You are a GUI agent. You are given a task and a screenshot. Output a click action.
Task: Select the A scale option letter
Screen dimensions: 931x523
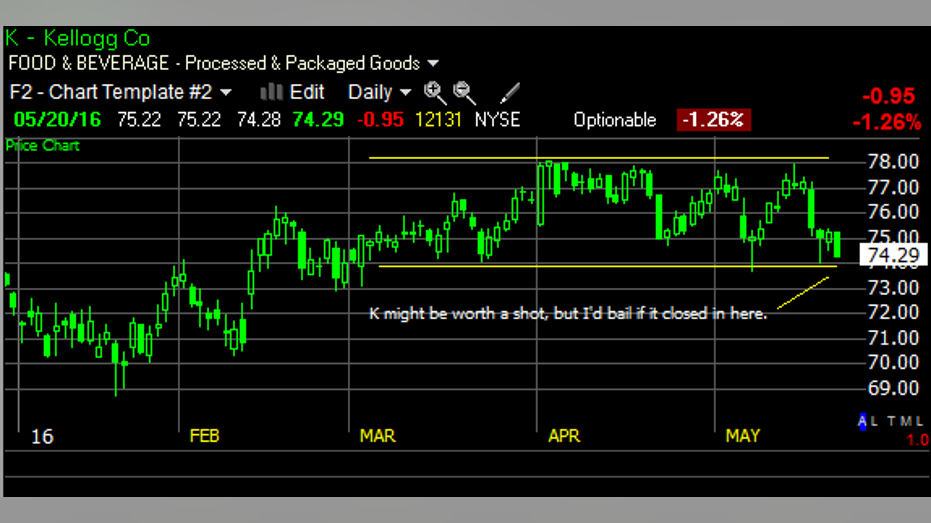(x=862, y=421)
